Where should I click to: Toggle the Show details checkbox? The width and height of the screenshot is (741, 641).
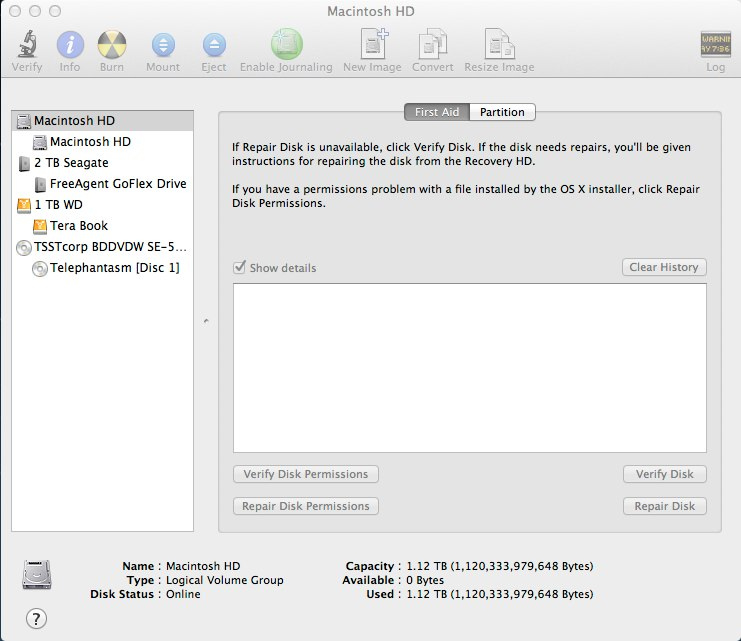pos(240,267)
